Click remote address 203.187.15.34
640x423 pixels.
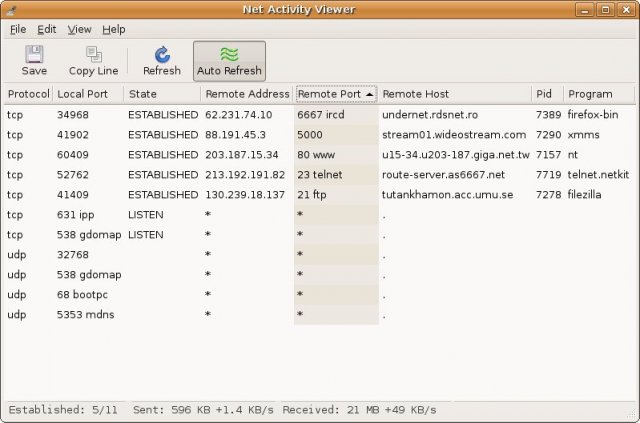242,155
